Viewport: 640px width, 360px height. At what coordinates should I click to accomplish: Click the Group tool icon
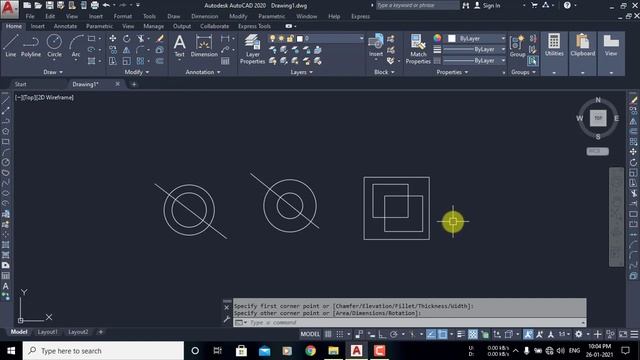(517, 46)
